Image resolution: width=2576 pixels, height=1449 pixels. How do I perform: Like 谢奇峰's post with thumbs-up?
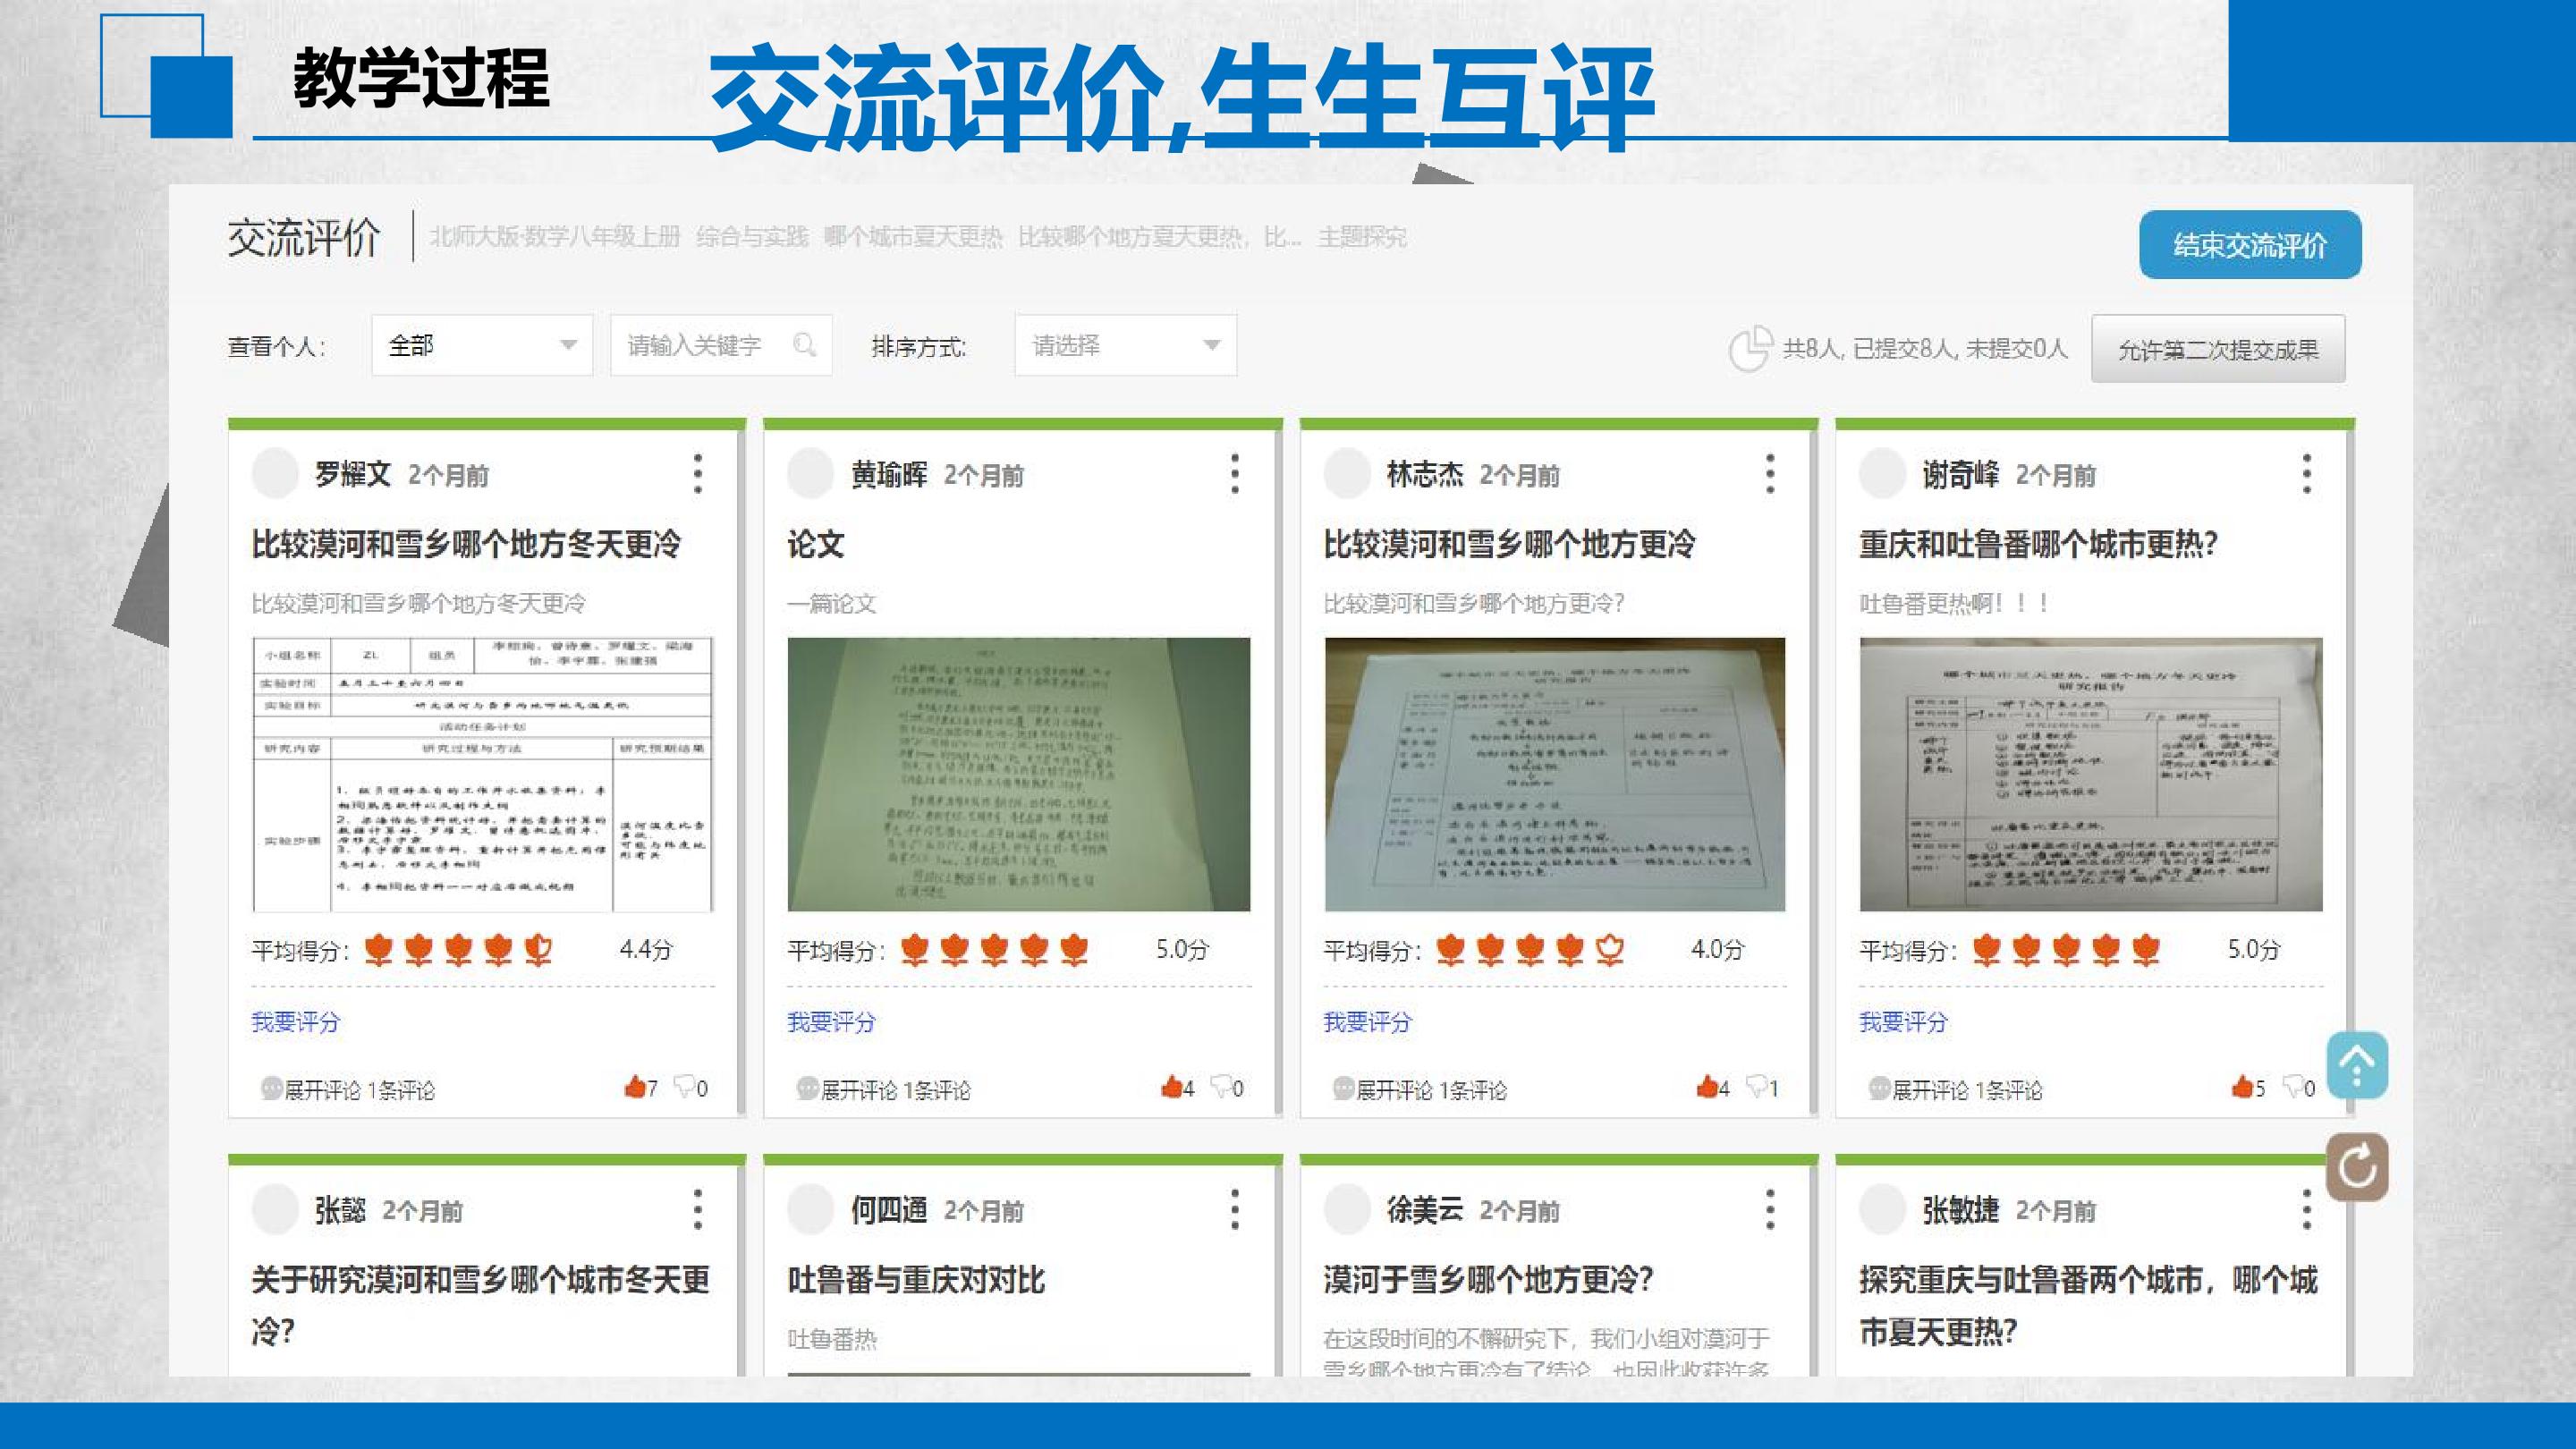coord(2242,1086)
